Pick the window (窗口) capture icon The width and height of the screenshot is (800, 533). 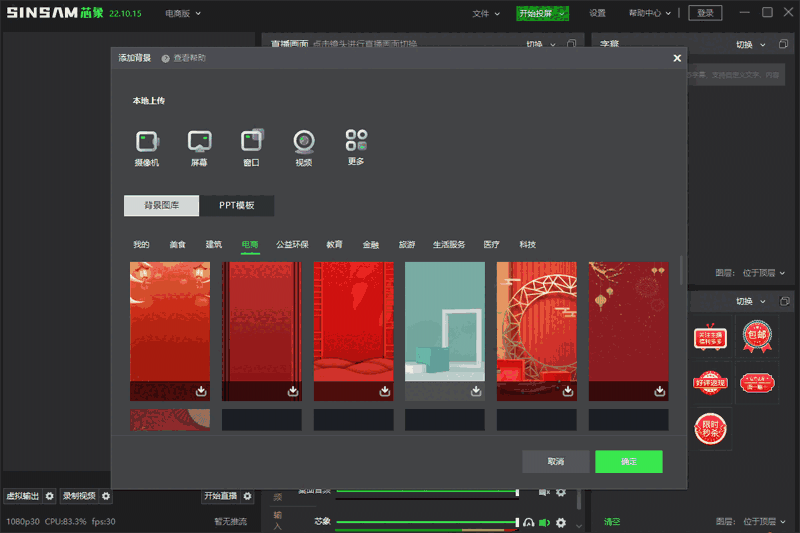(251, 142)
